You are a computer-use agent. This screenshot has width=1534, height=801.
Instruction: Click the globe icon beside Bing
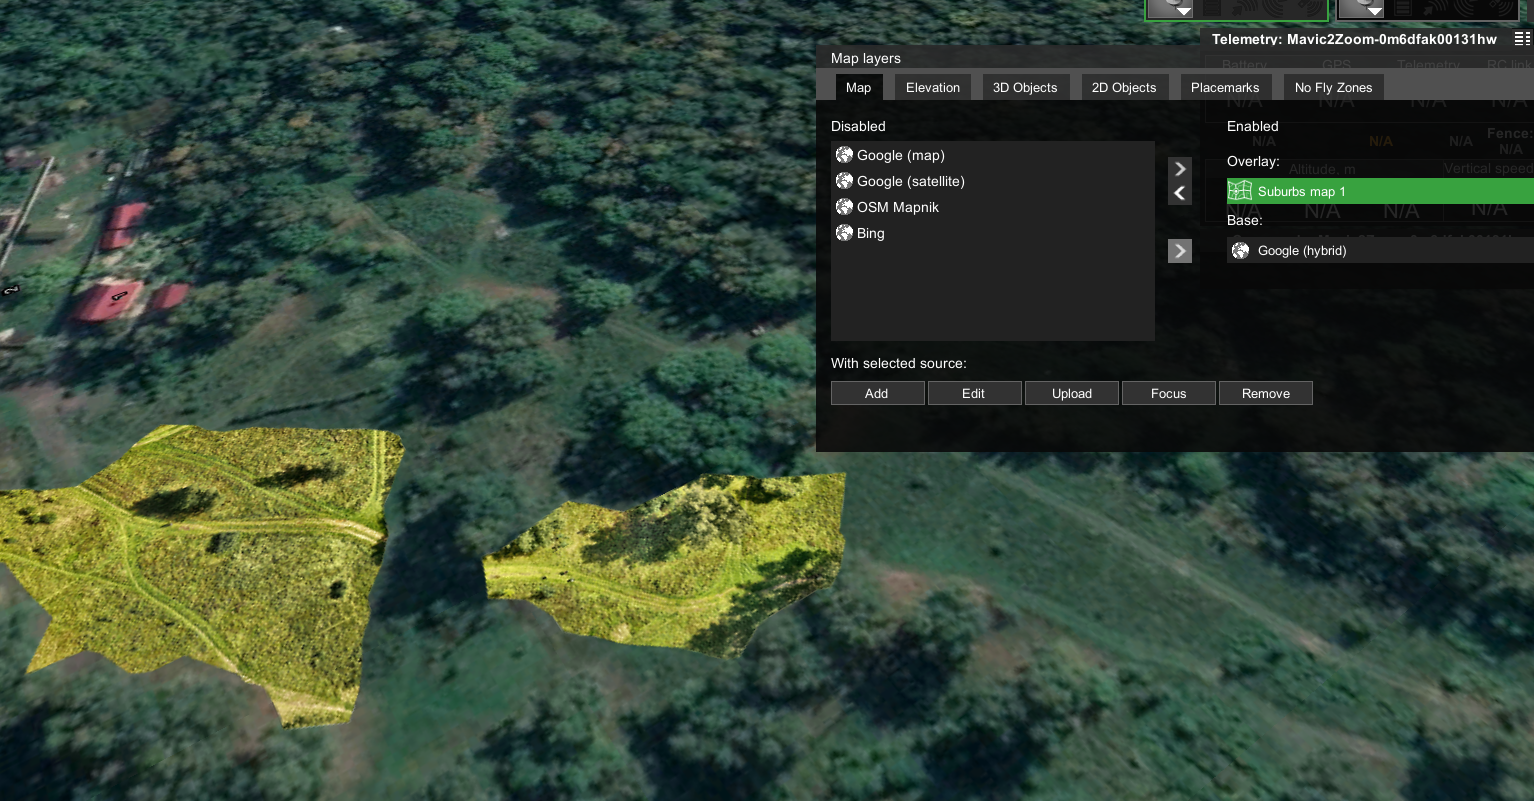click(x=844, y=233)
